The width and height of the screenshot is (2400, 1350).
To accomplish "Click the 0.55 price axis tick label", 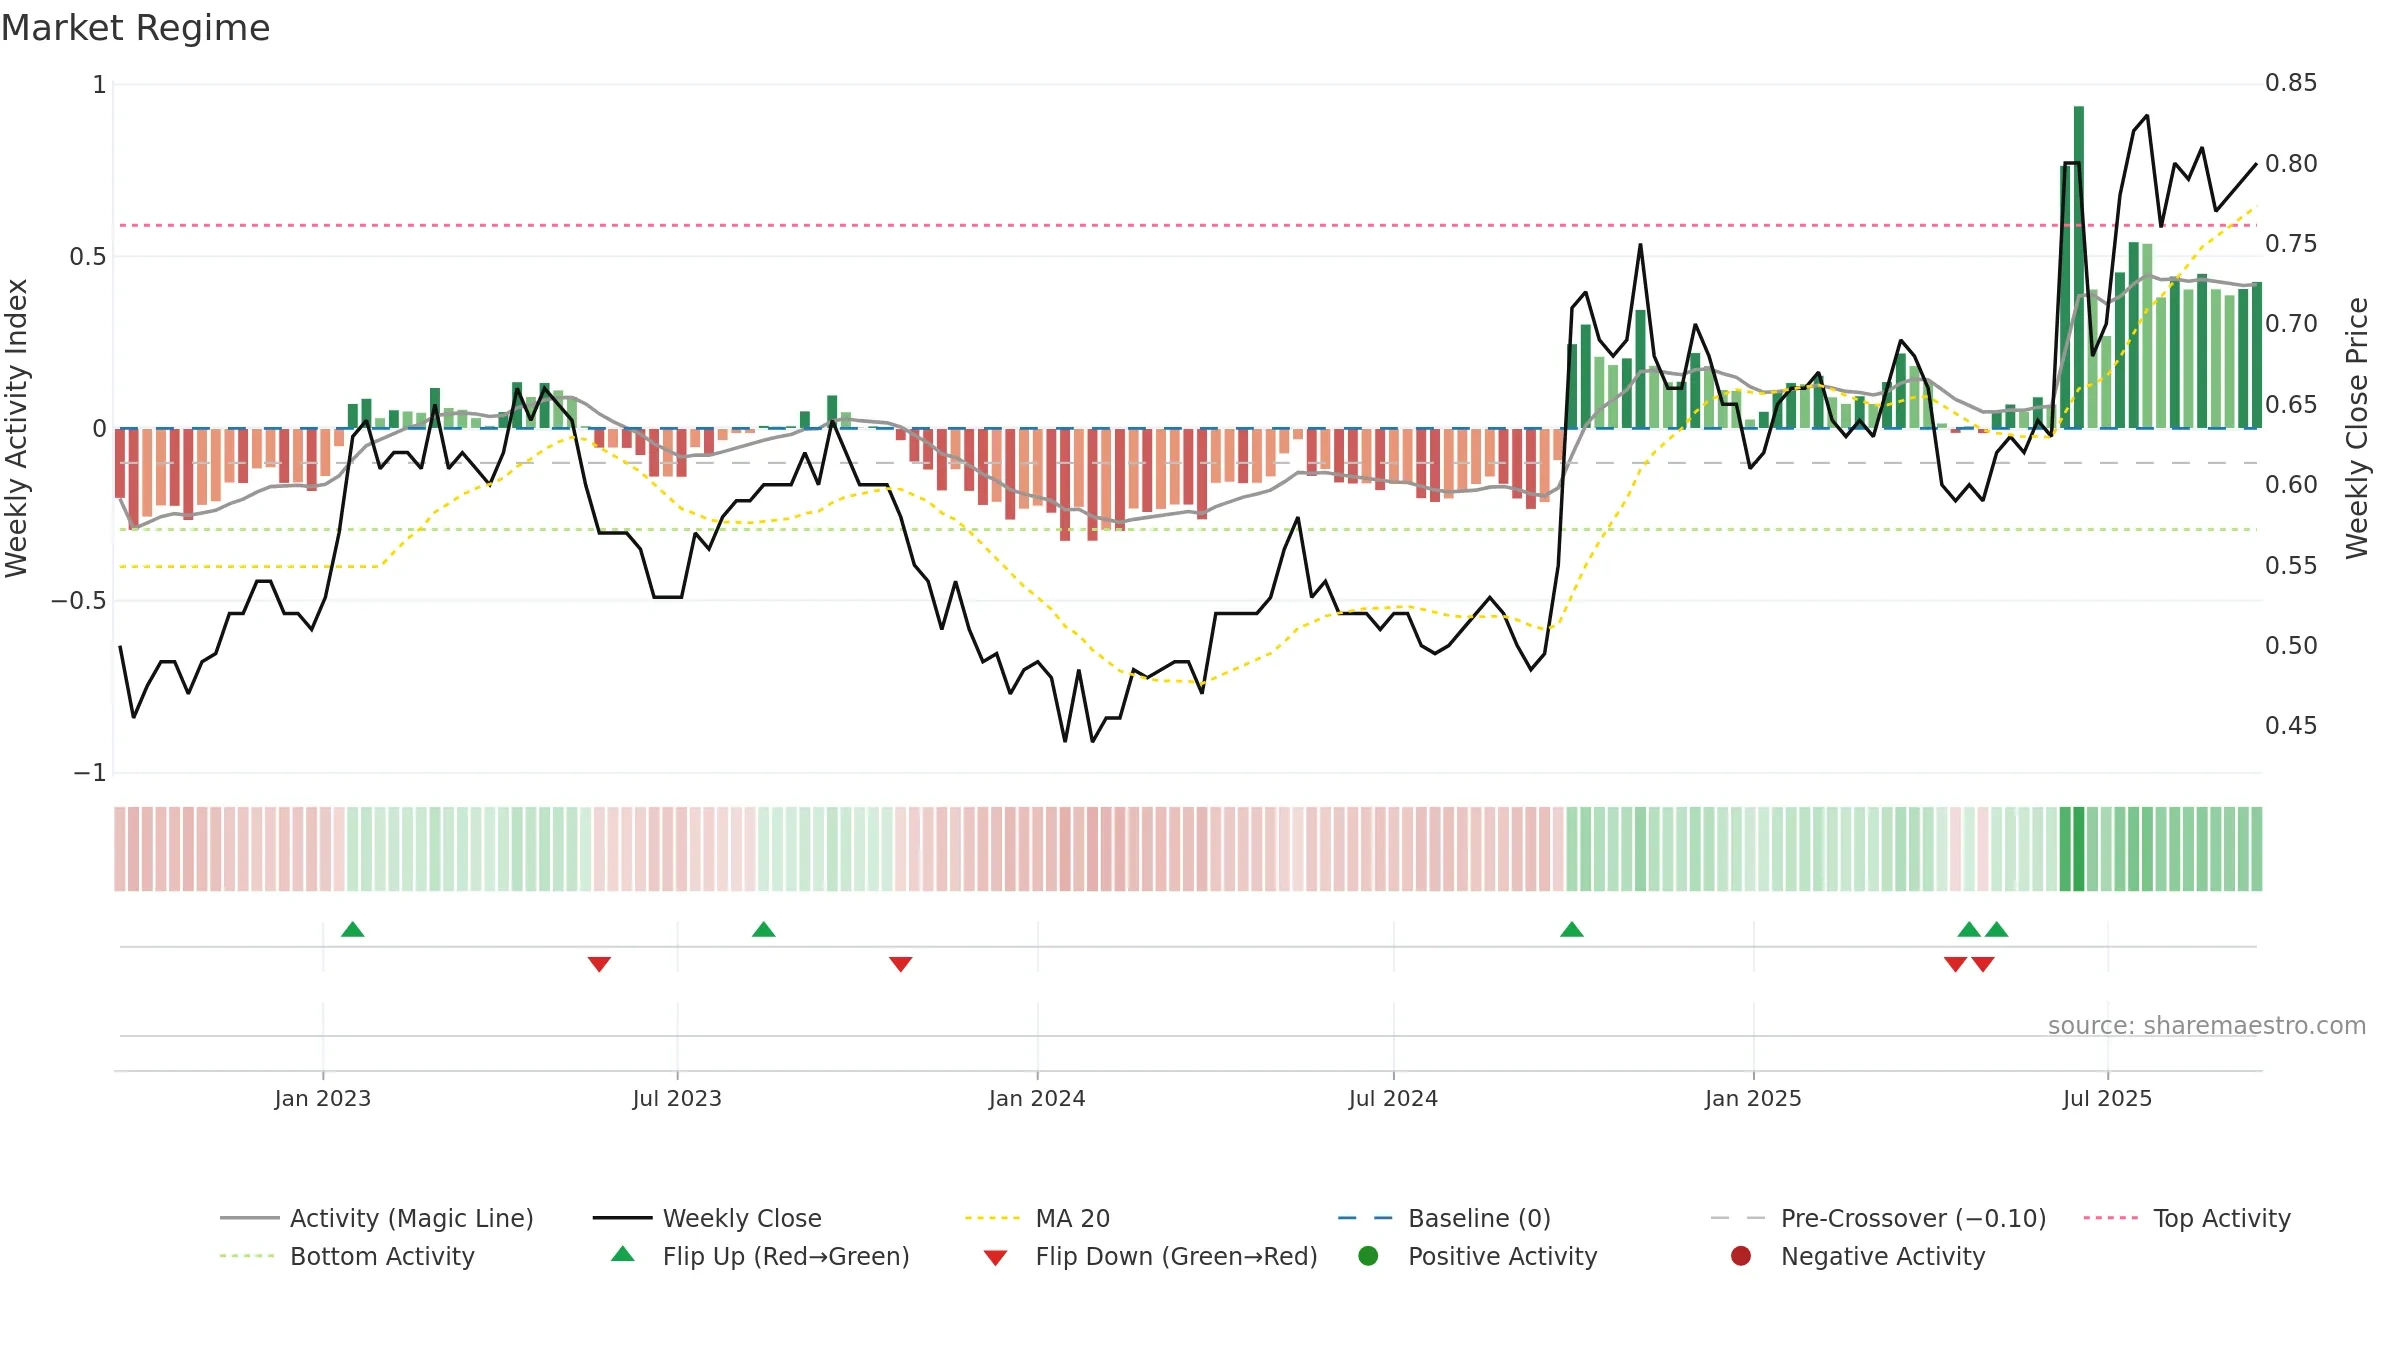I will click(2291, 566).
